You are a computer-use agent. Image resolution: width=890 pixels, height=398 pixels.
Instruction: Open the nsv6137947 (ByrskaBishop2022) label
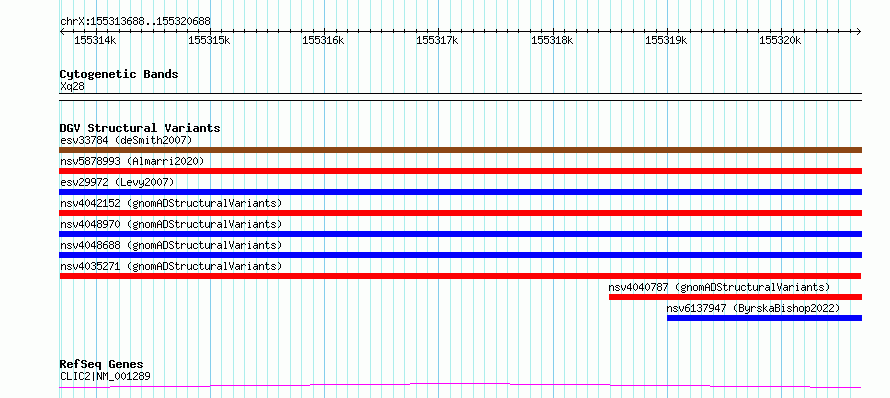(753, 308)
